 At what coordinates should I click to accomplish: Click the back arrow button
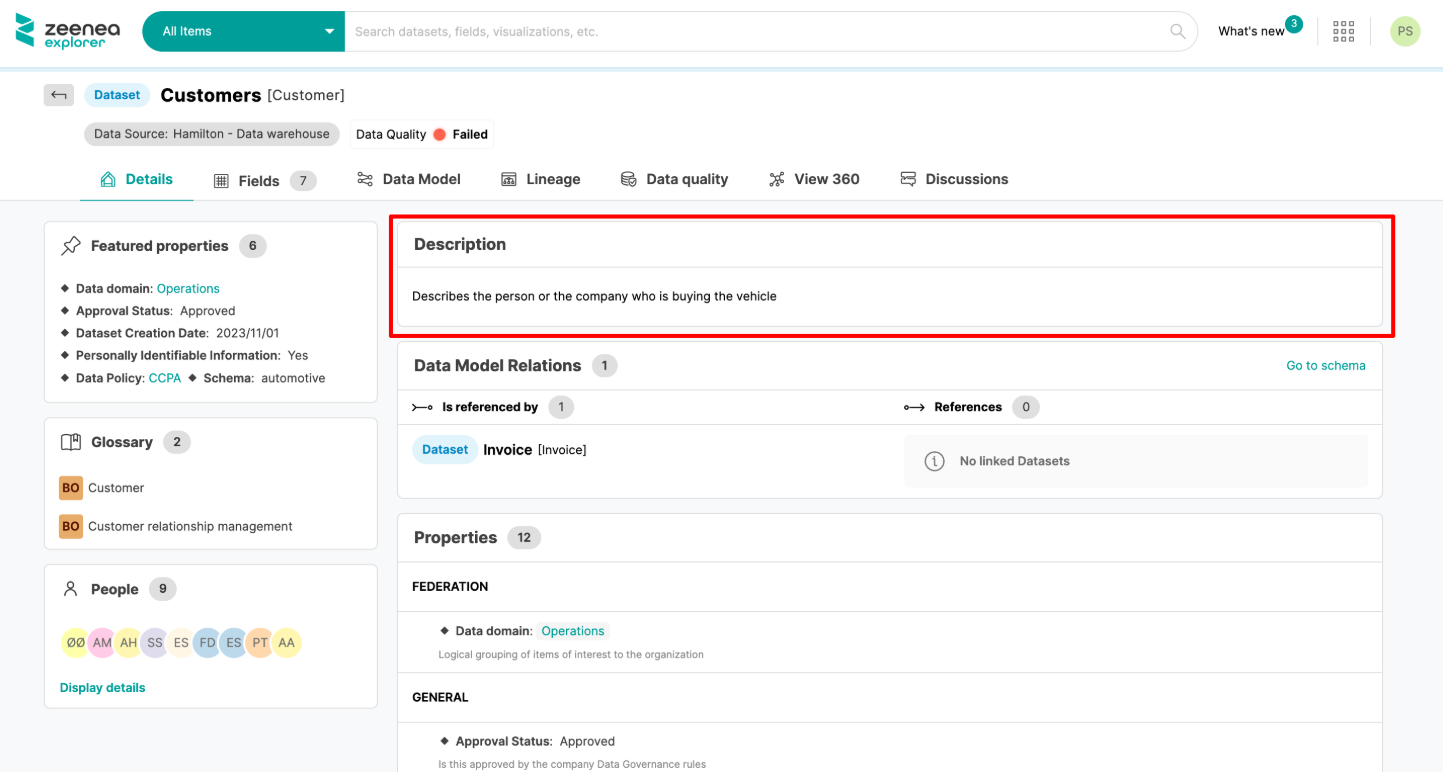tap(59, 95)
